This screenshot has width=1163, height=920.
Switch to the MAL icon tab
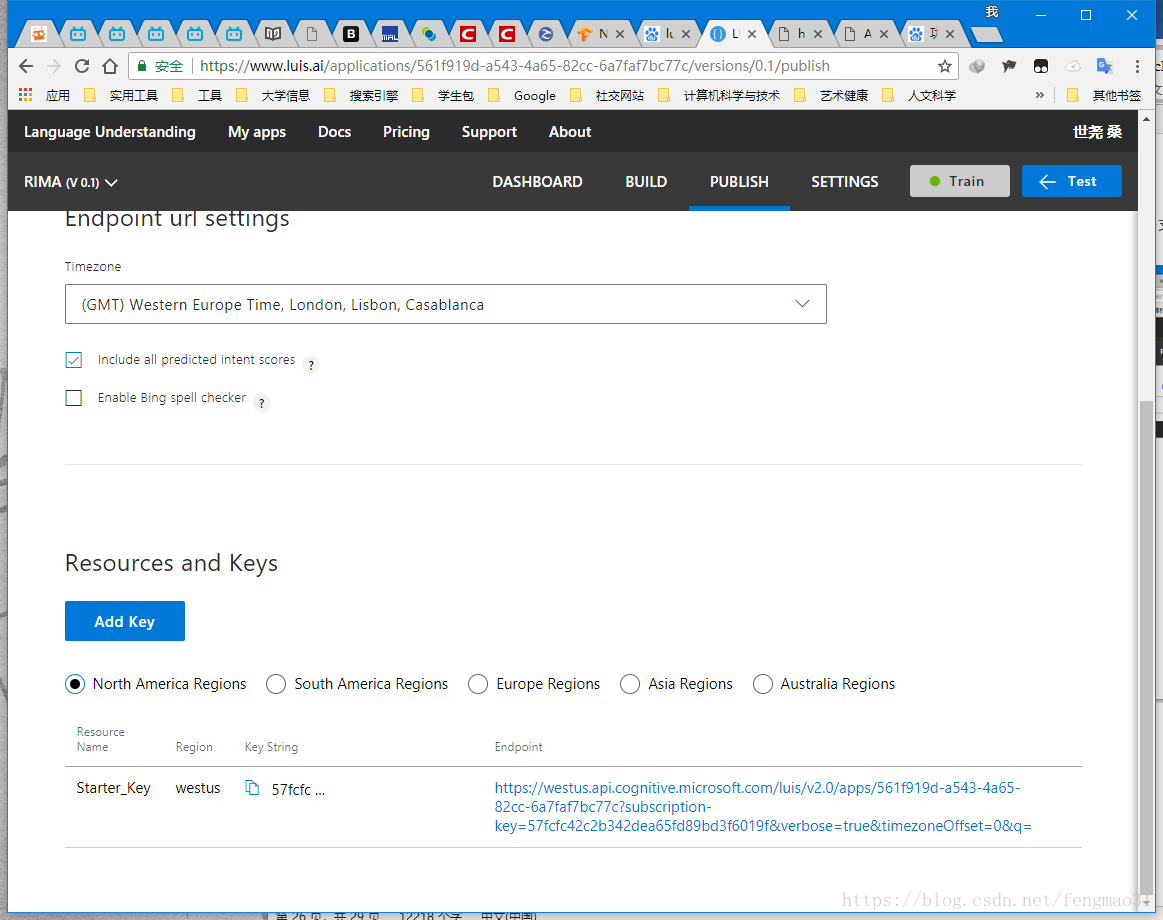pos(389,33)
